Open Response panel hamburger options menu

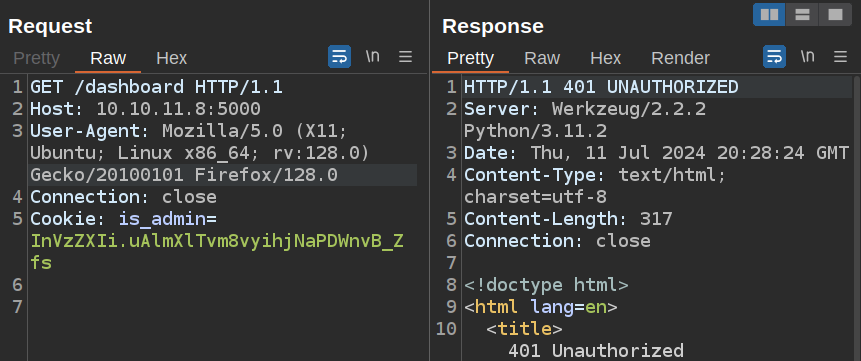click(x=840, y=57)
